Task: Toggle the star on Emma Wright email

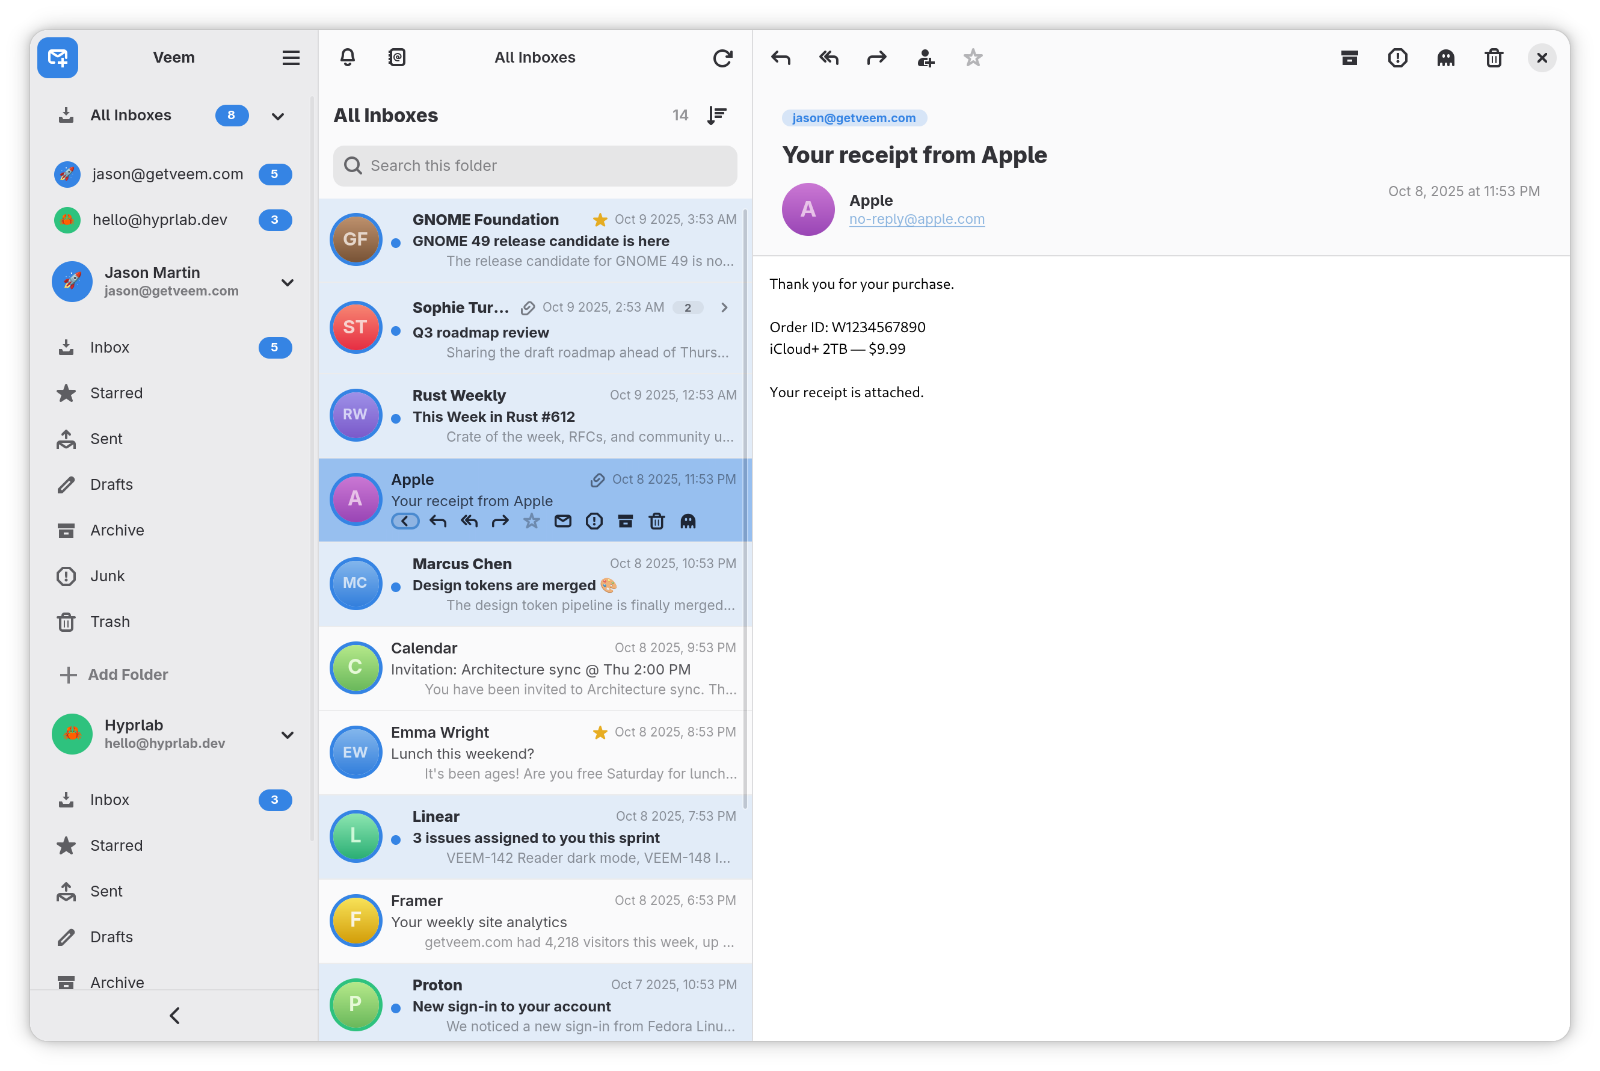Action: coord(600,733)
